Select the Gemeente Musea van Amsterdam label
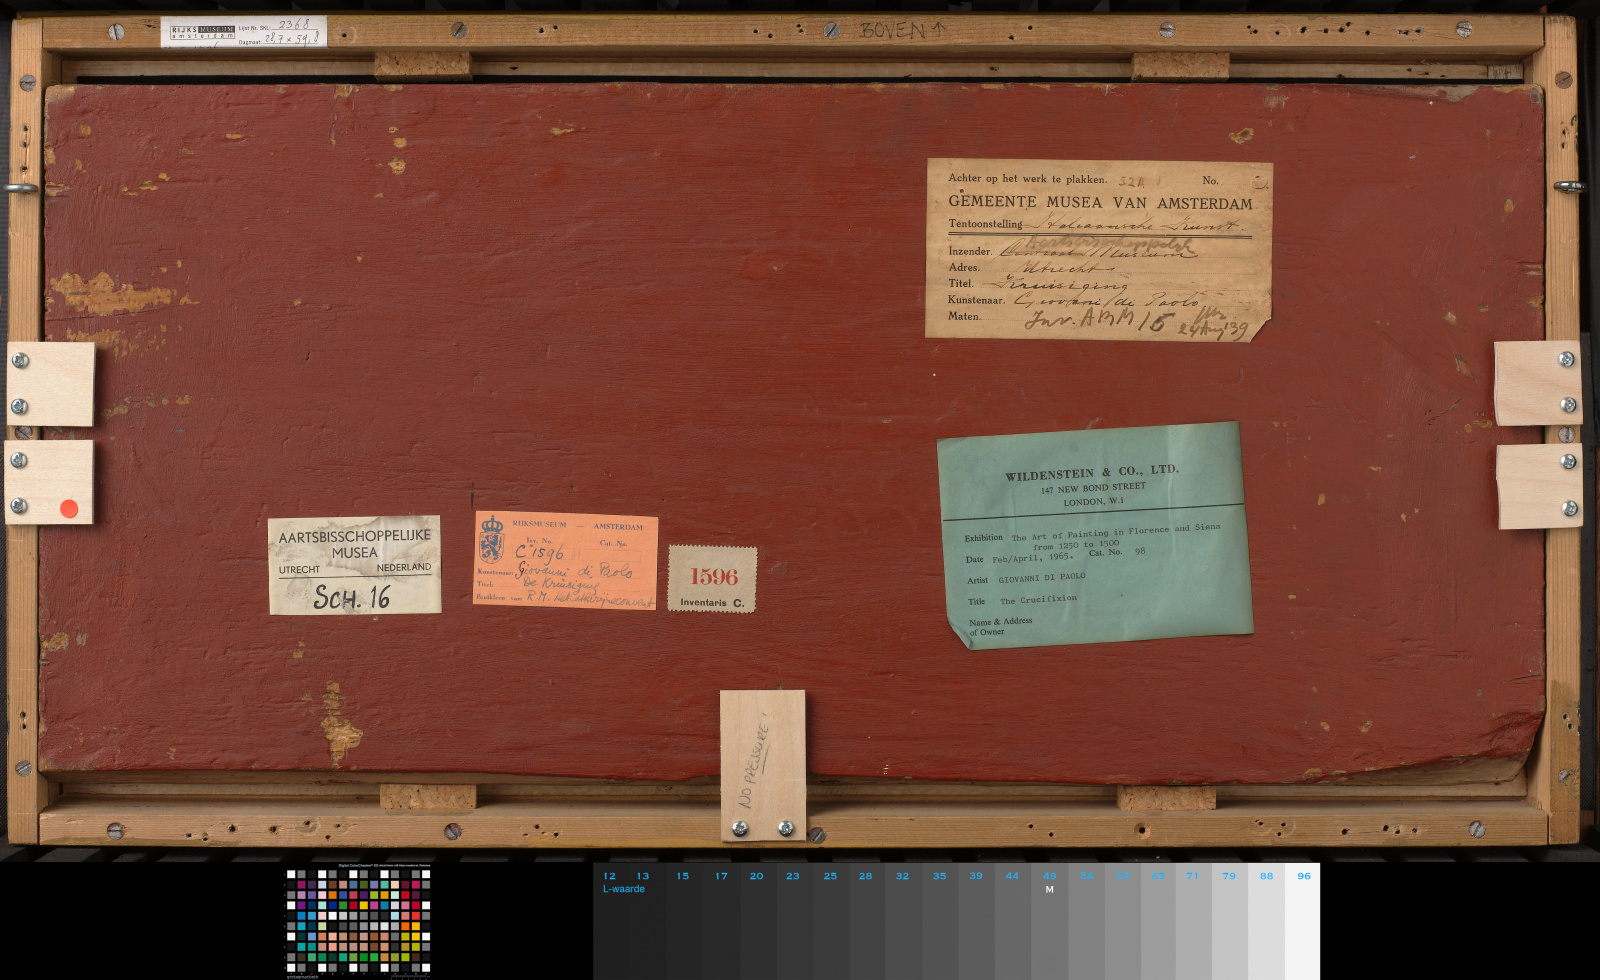Screen dimensions: 1600x980 click(1098, 249)
